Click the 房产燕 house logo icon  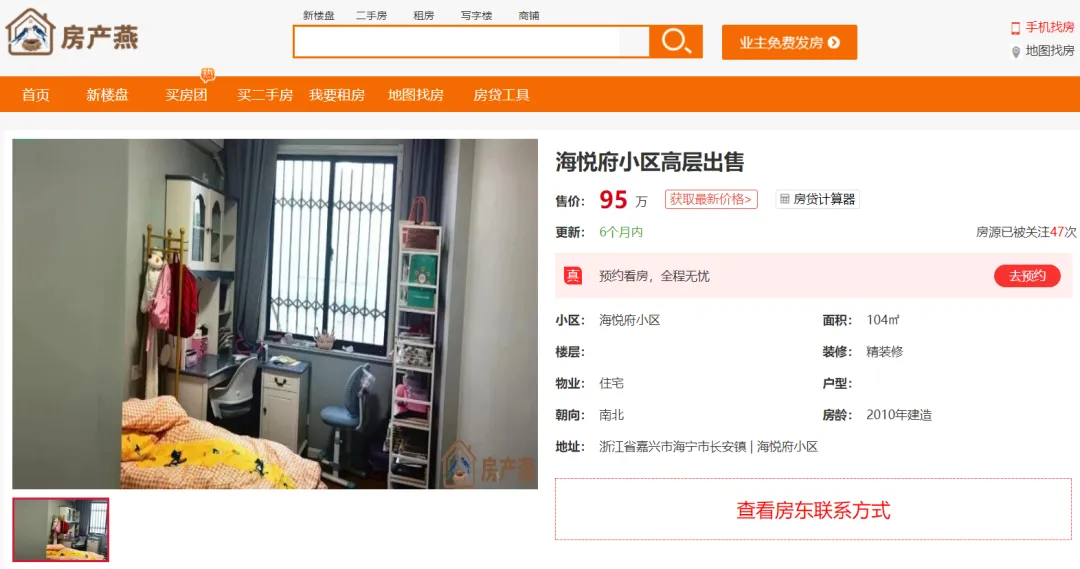[30, 32]
